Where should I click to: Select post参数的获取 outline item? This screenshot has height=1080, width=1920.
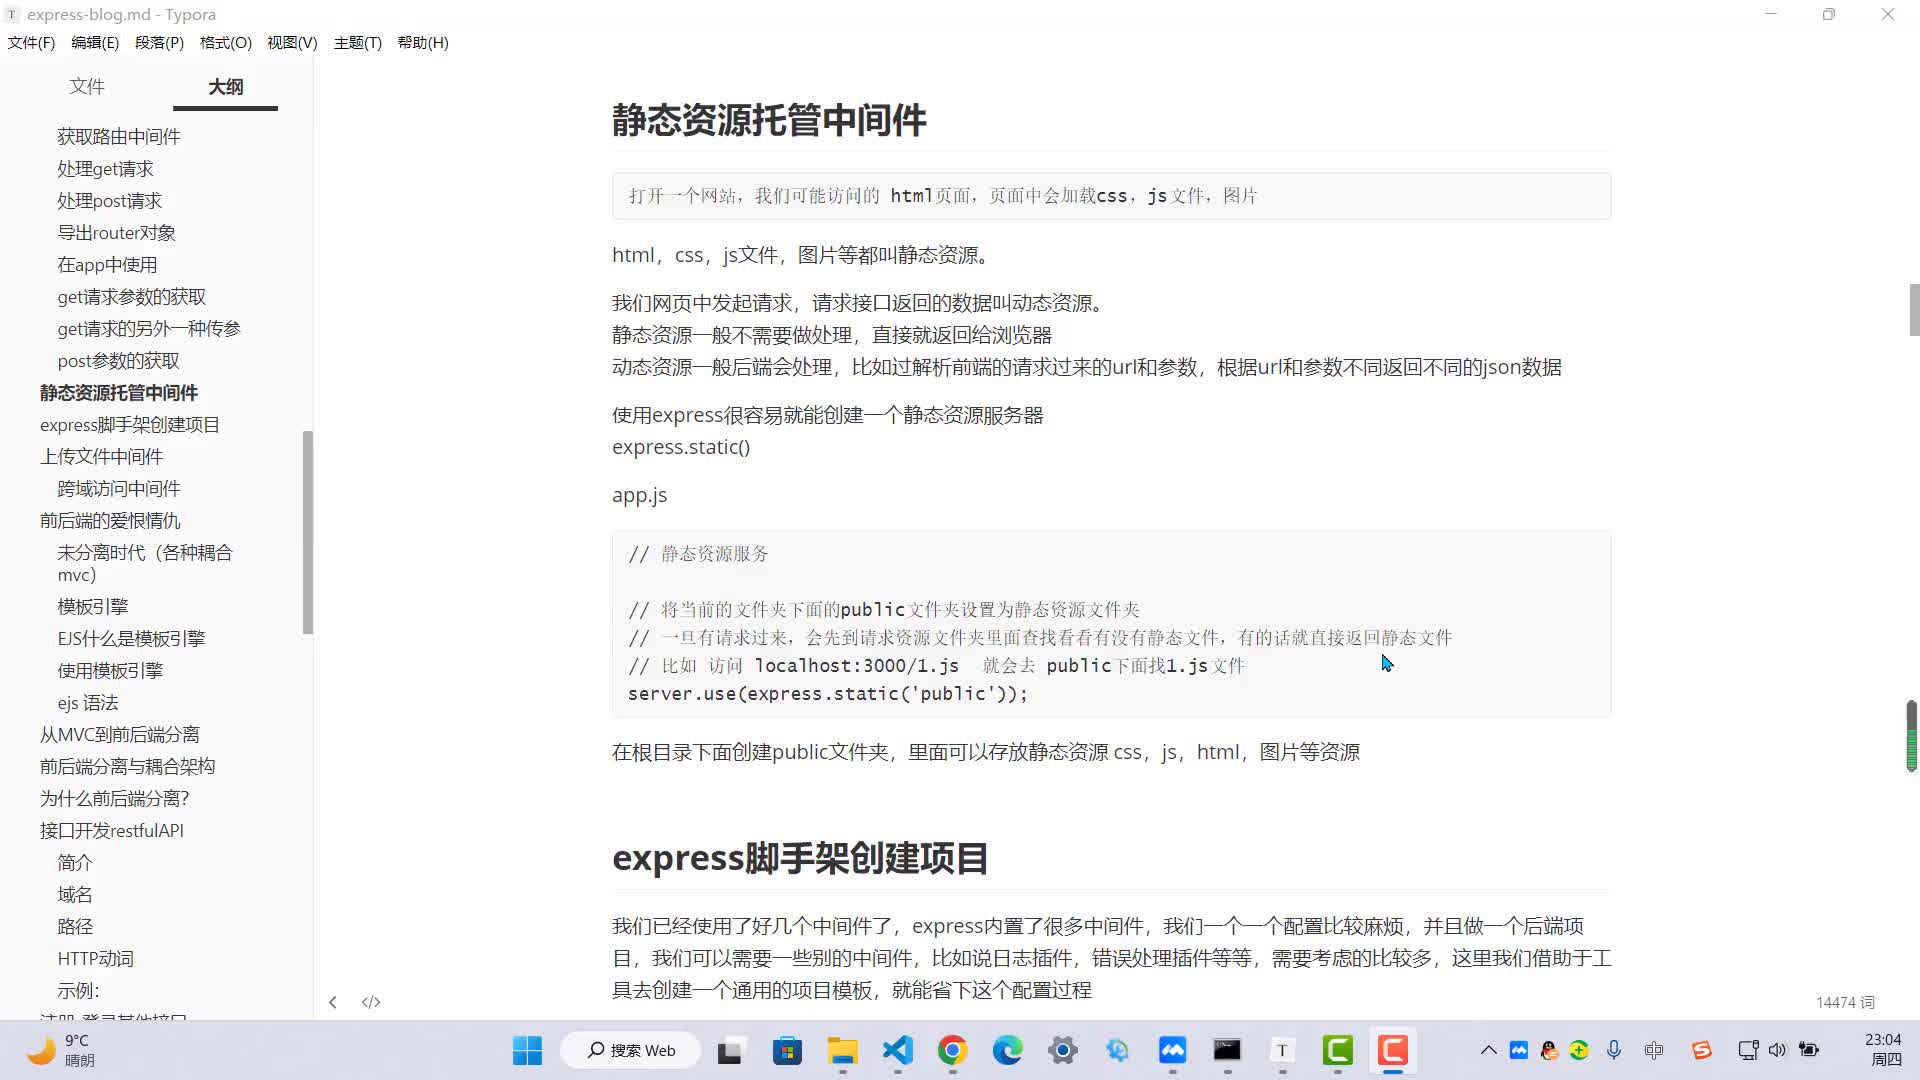(x=118, y=360)
